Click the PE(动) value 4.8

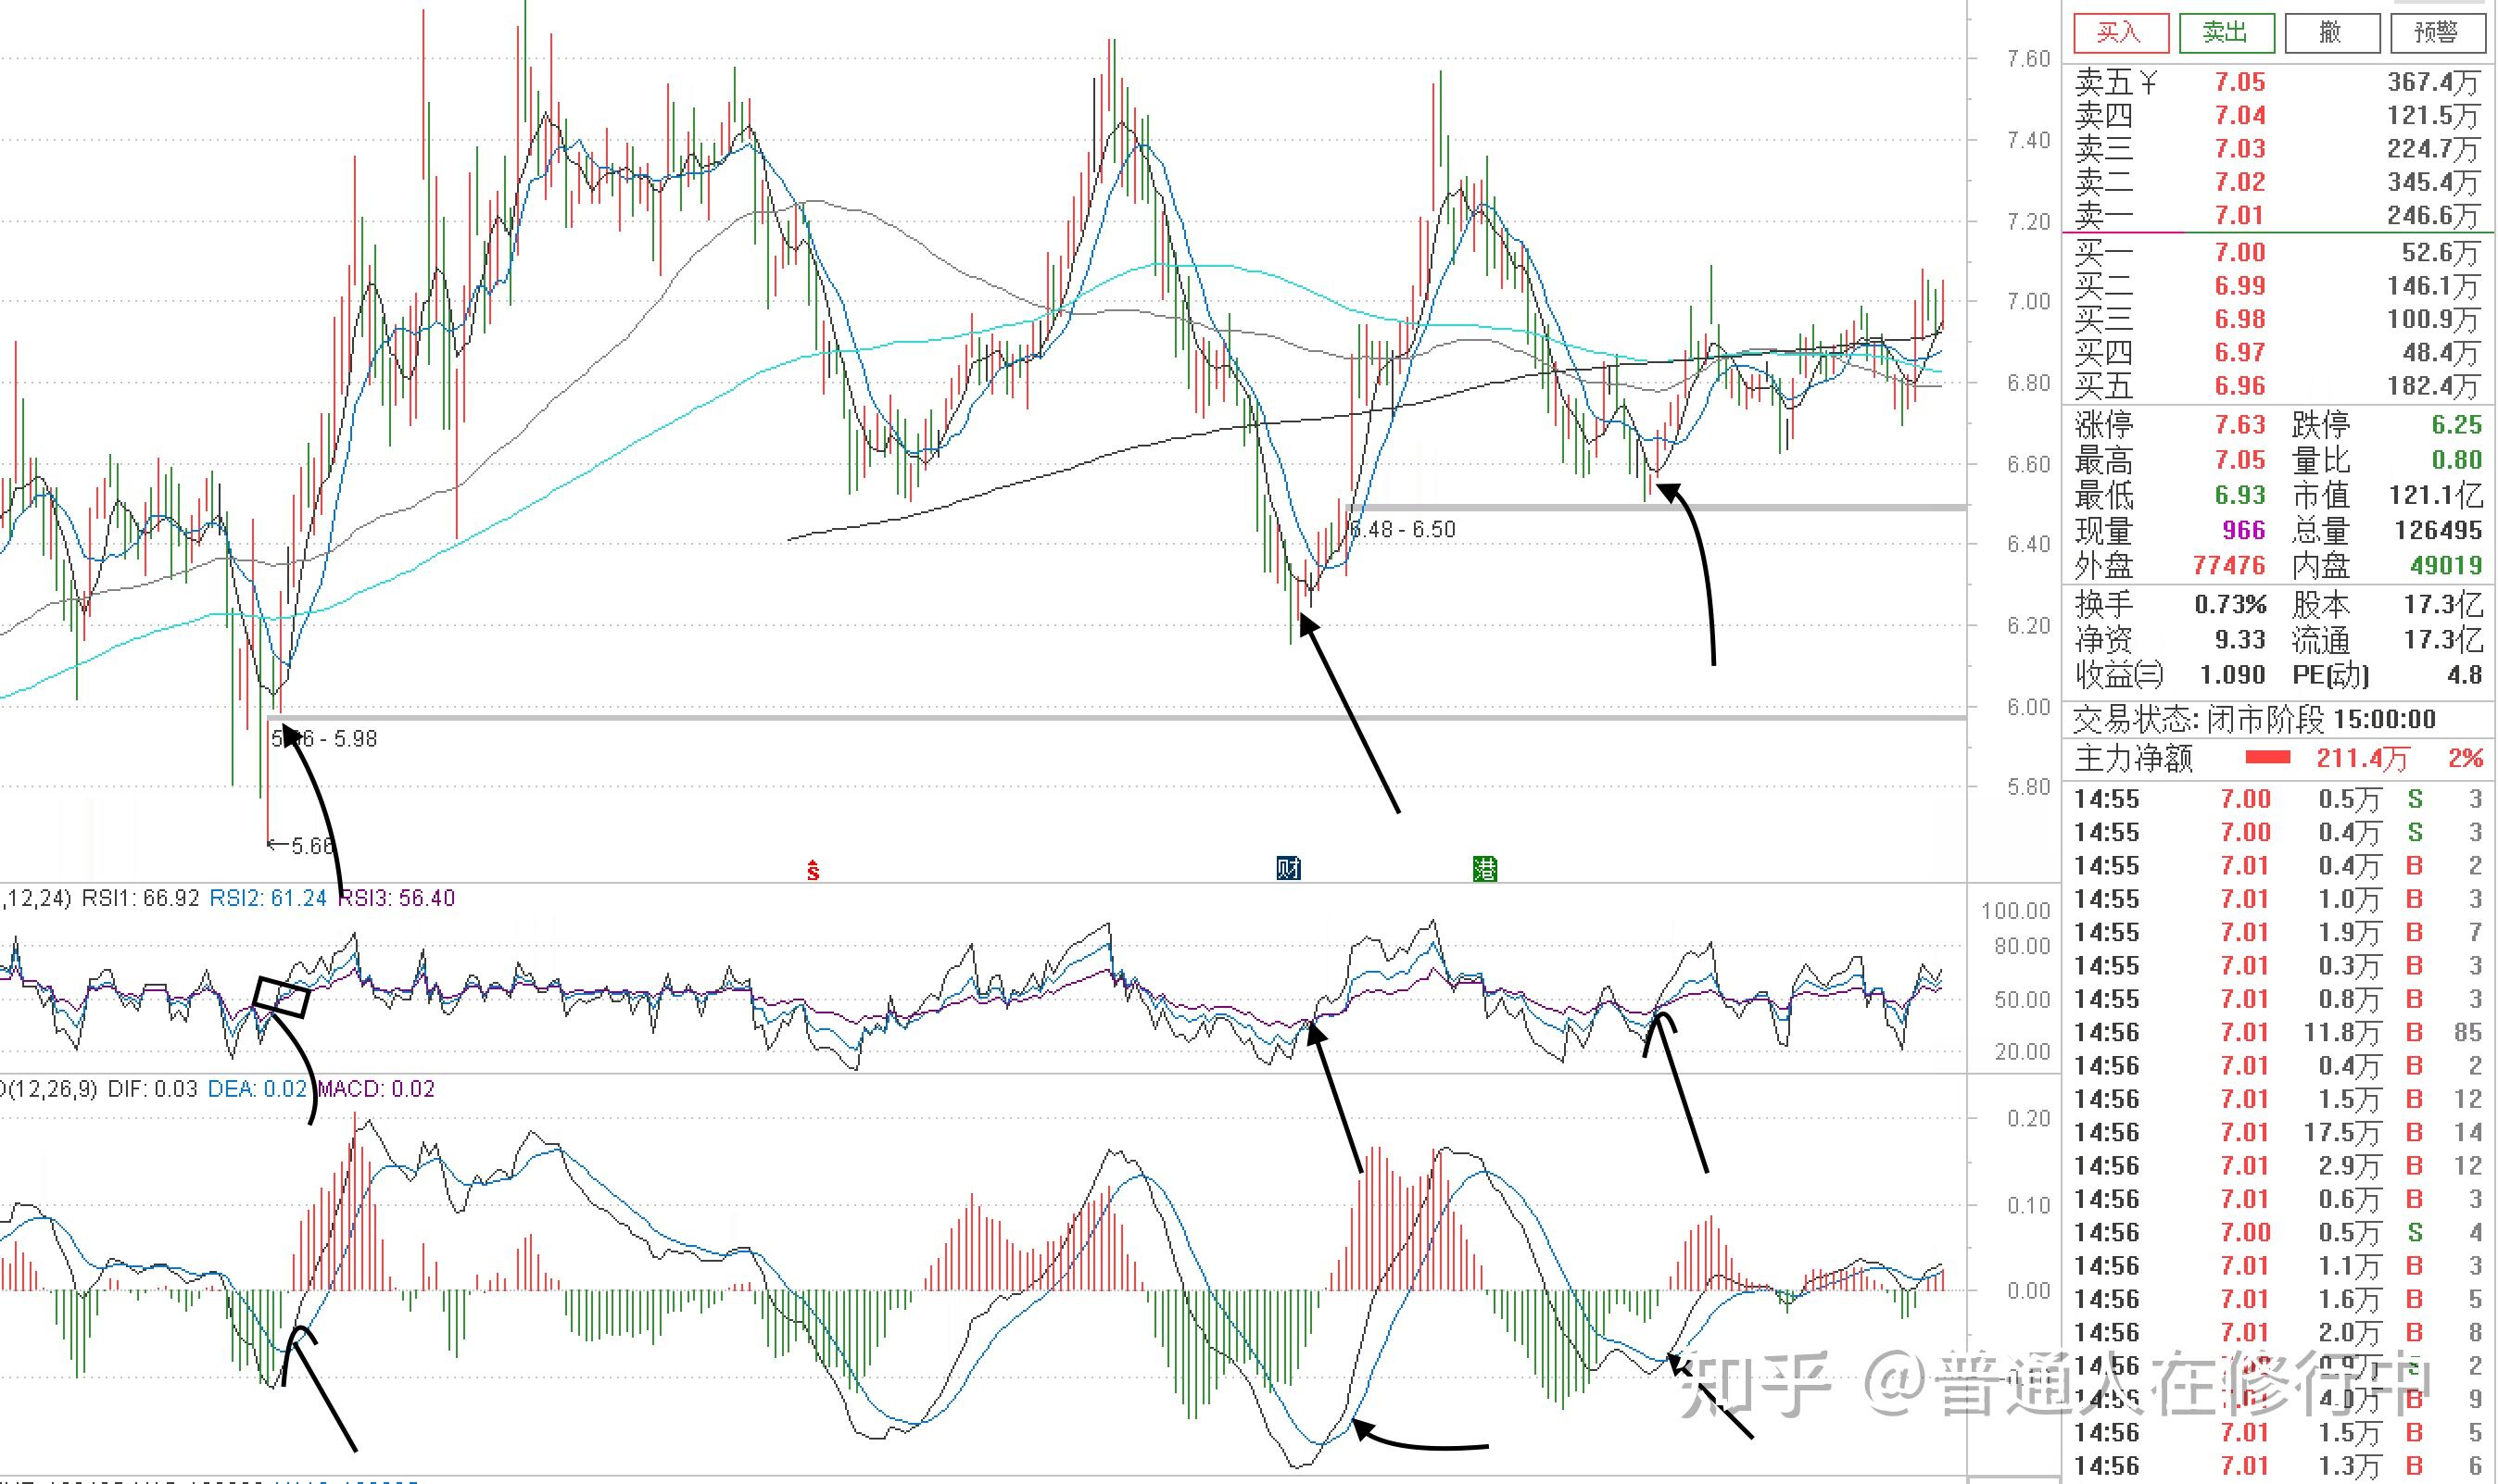tap(2465, 674)
